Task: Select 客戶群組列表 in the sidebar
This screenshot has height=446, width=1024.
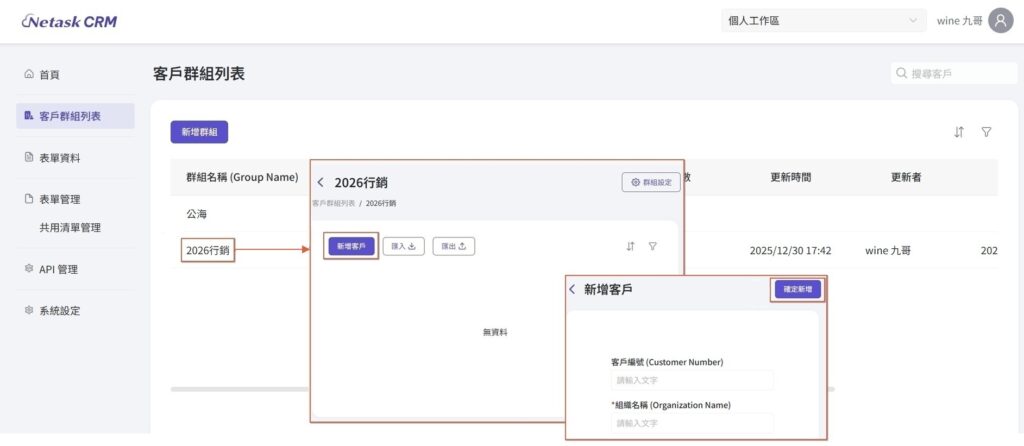Action: tap(70, 116)
